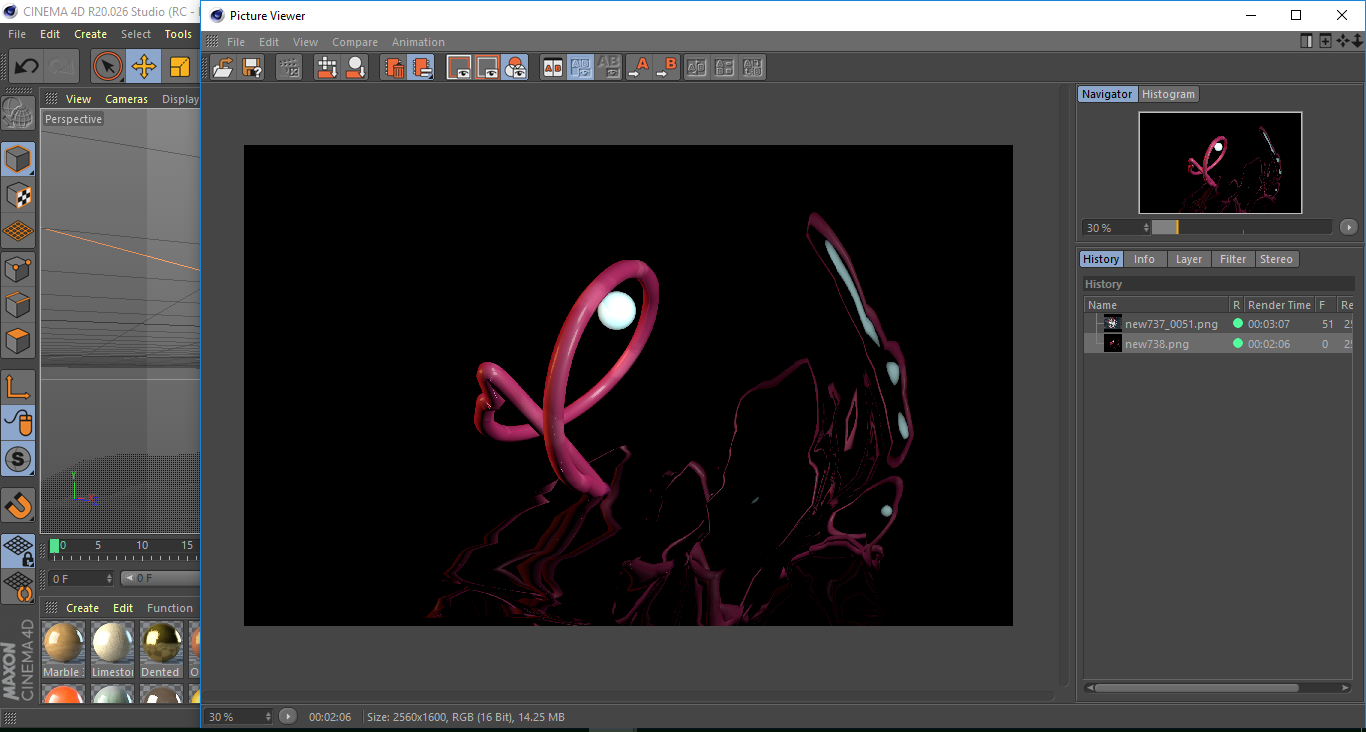
Task: Click New Window plus icon top-right
Action: point(1325,41)
